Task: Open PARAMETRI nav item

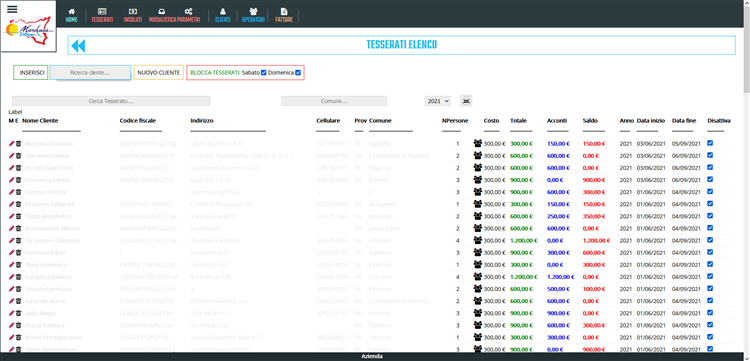Action: click(188, 15)
